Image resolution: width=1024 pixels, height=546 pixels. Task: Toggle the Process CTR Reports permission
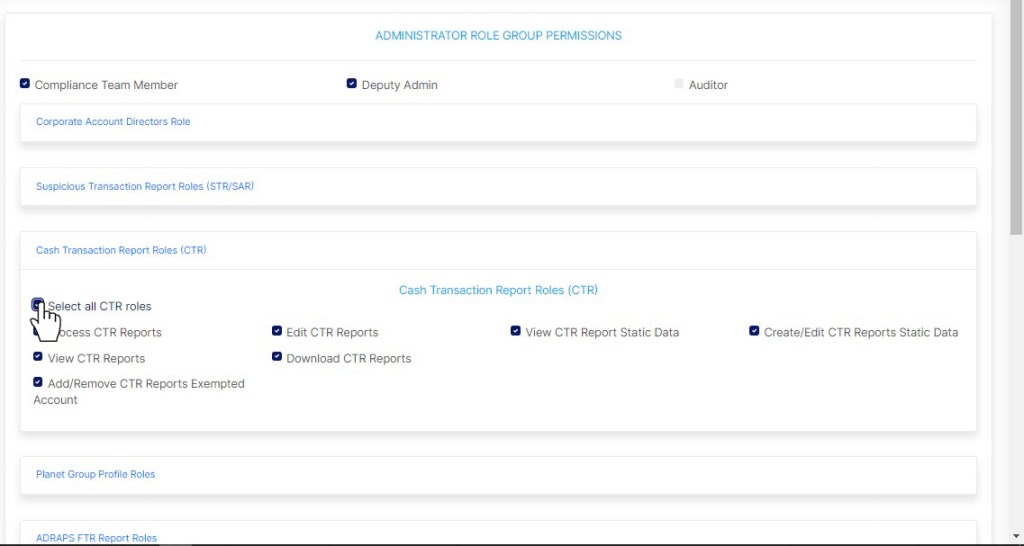coord(38,331)
